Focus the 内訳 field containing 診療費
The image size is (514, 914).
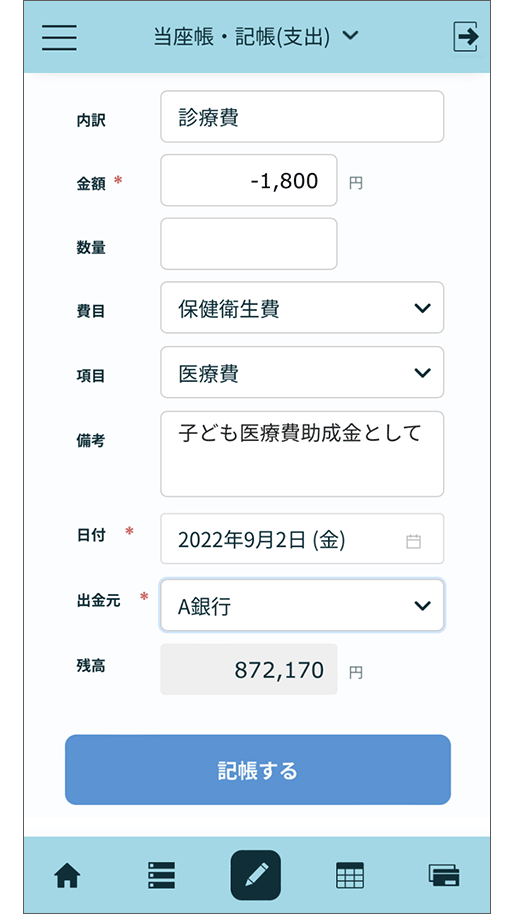(x=302, y=117)
